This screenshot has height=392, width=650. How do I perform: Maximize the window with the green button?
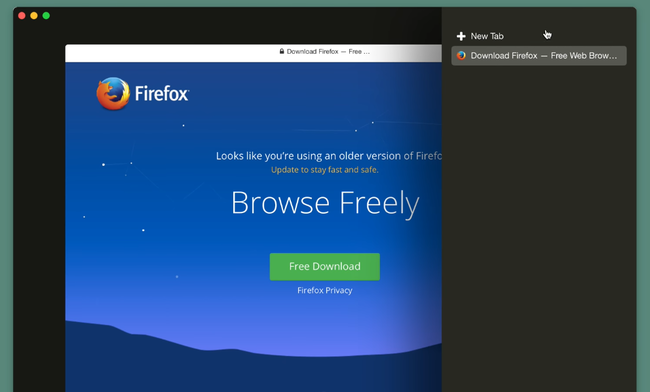click(46, 16)
